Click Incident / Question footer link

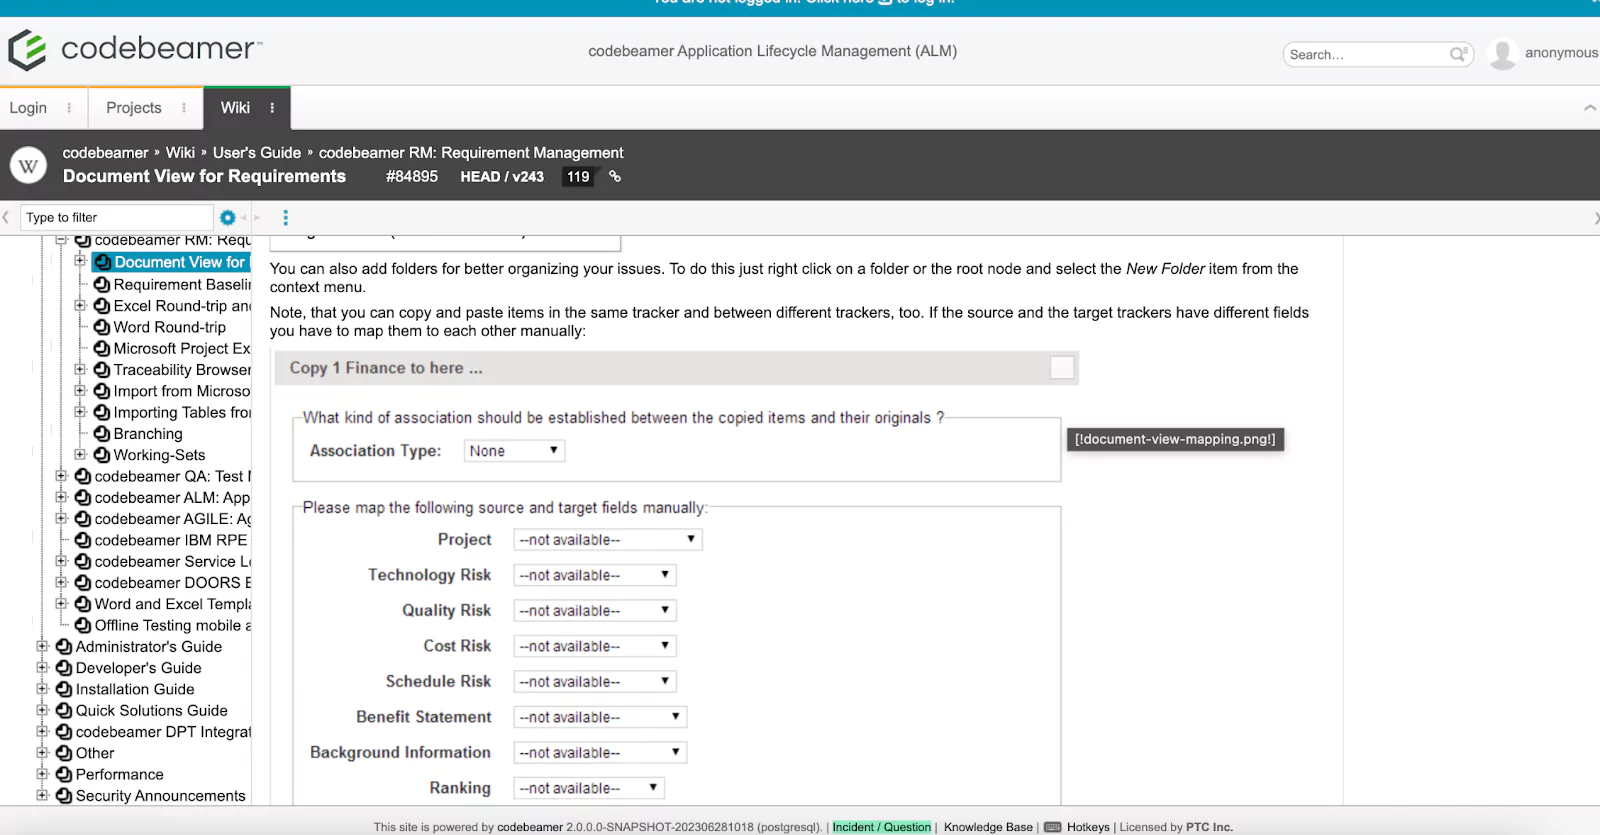click(x=881, y=827)
